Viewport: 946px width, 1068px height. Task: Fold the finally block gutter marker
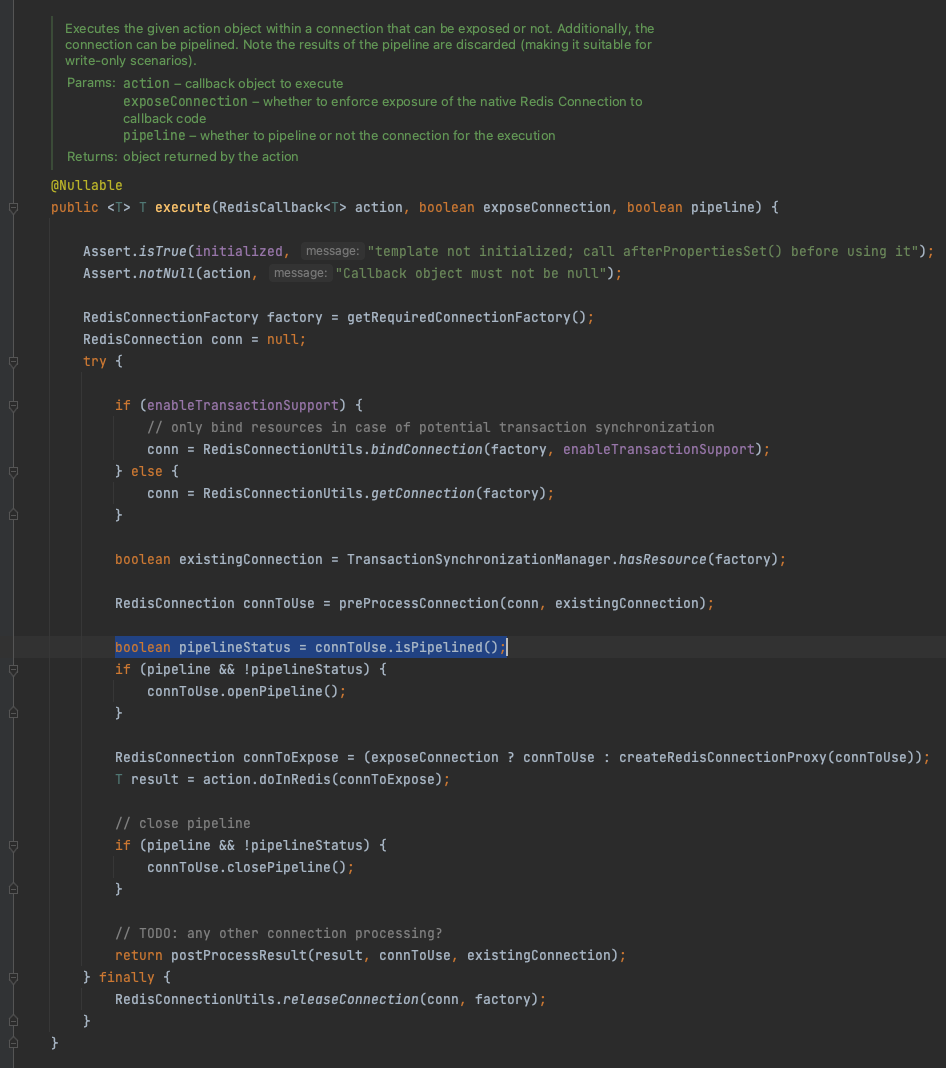pos(13,977)
